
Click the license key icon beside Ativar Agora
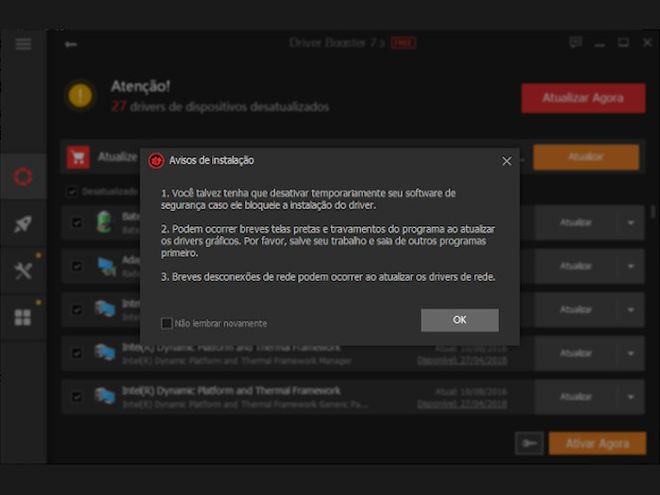click(530, 443)
